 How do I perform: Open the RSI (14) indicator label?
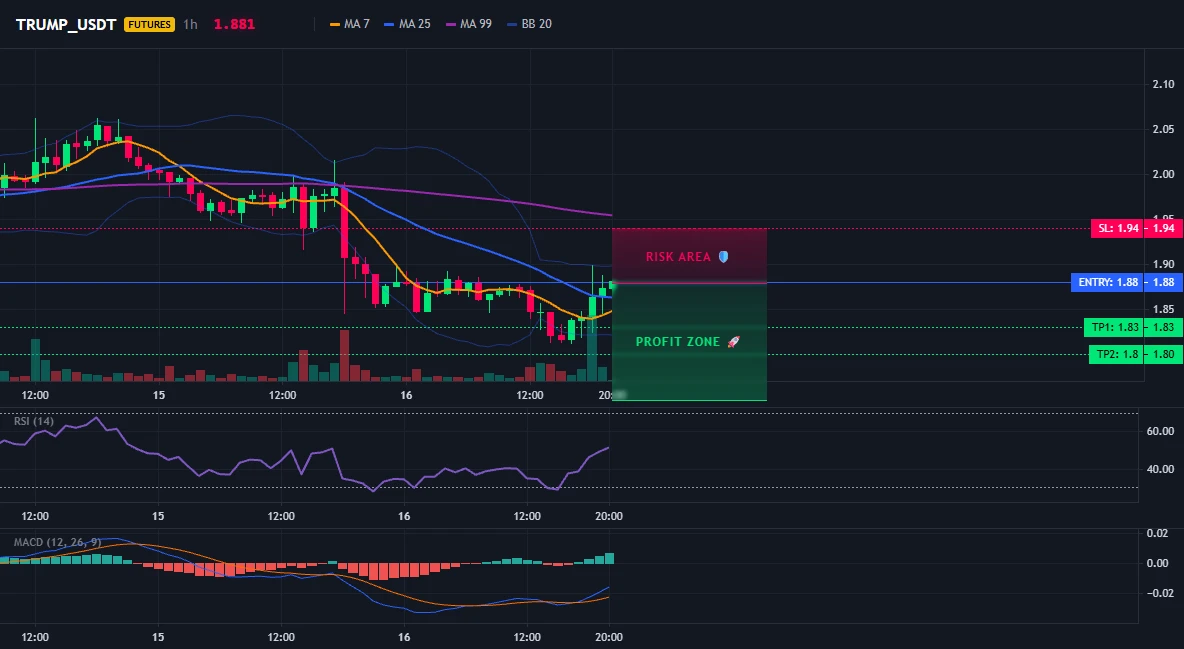click(34, 421)
